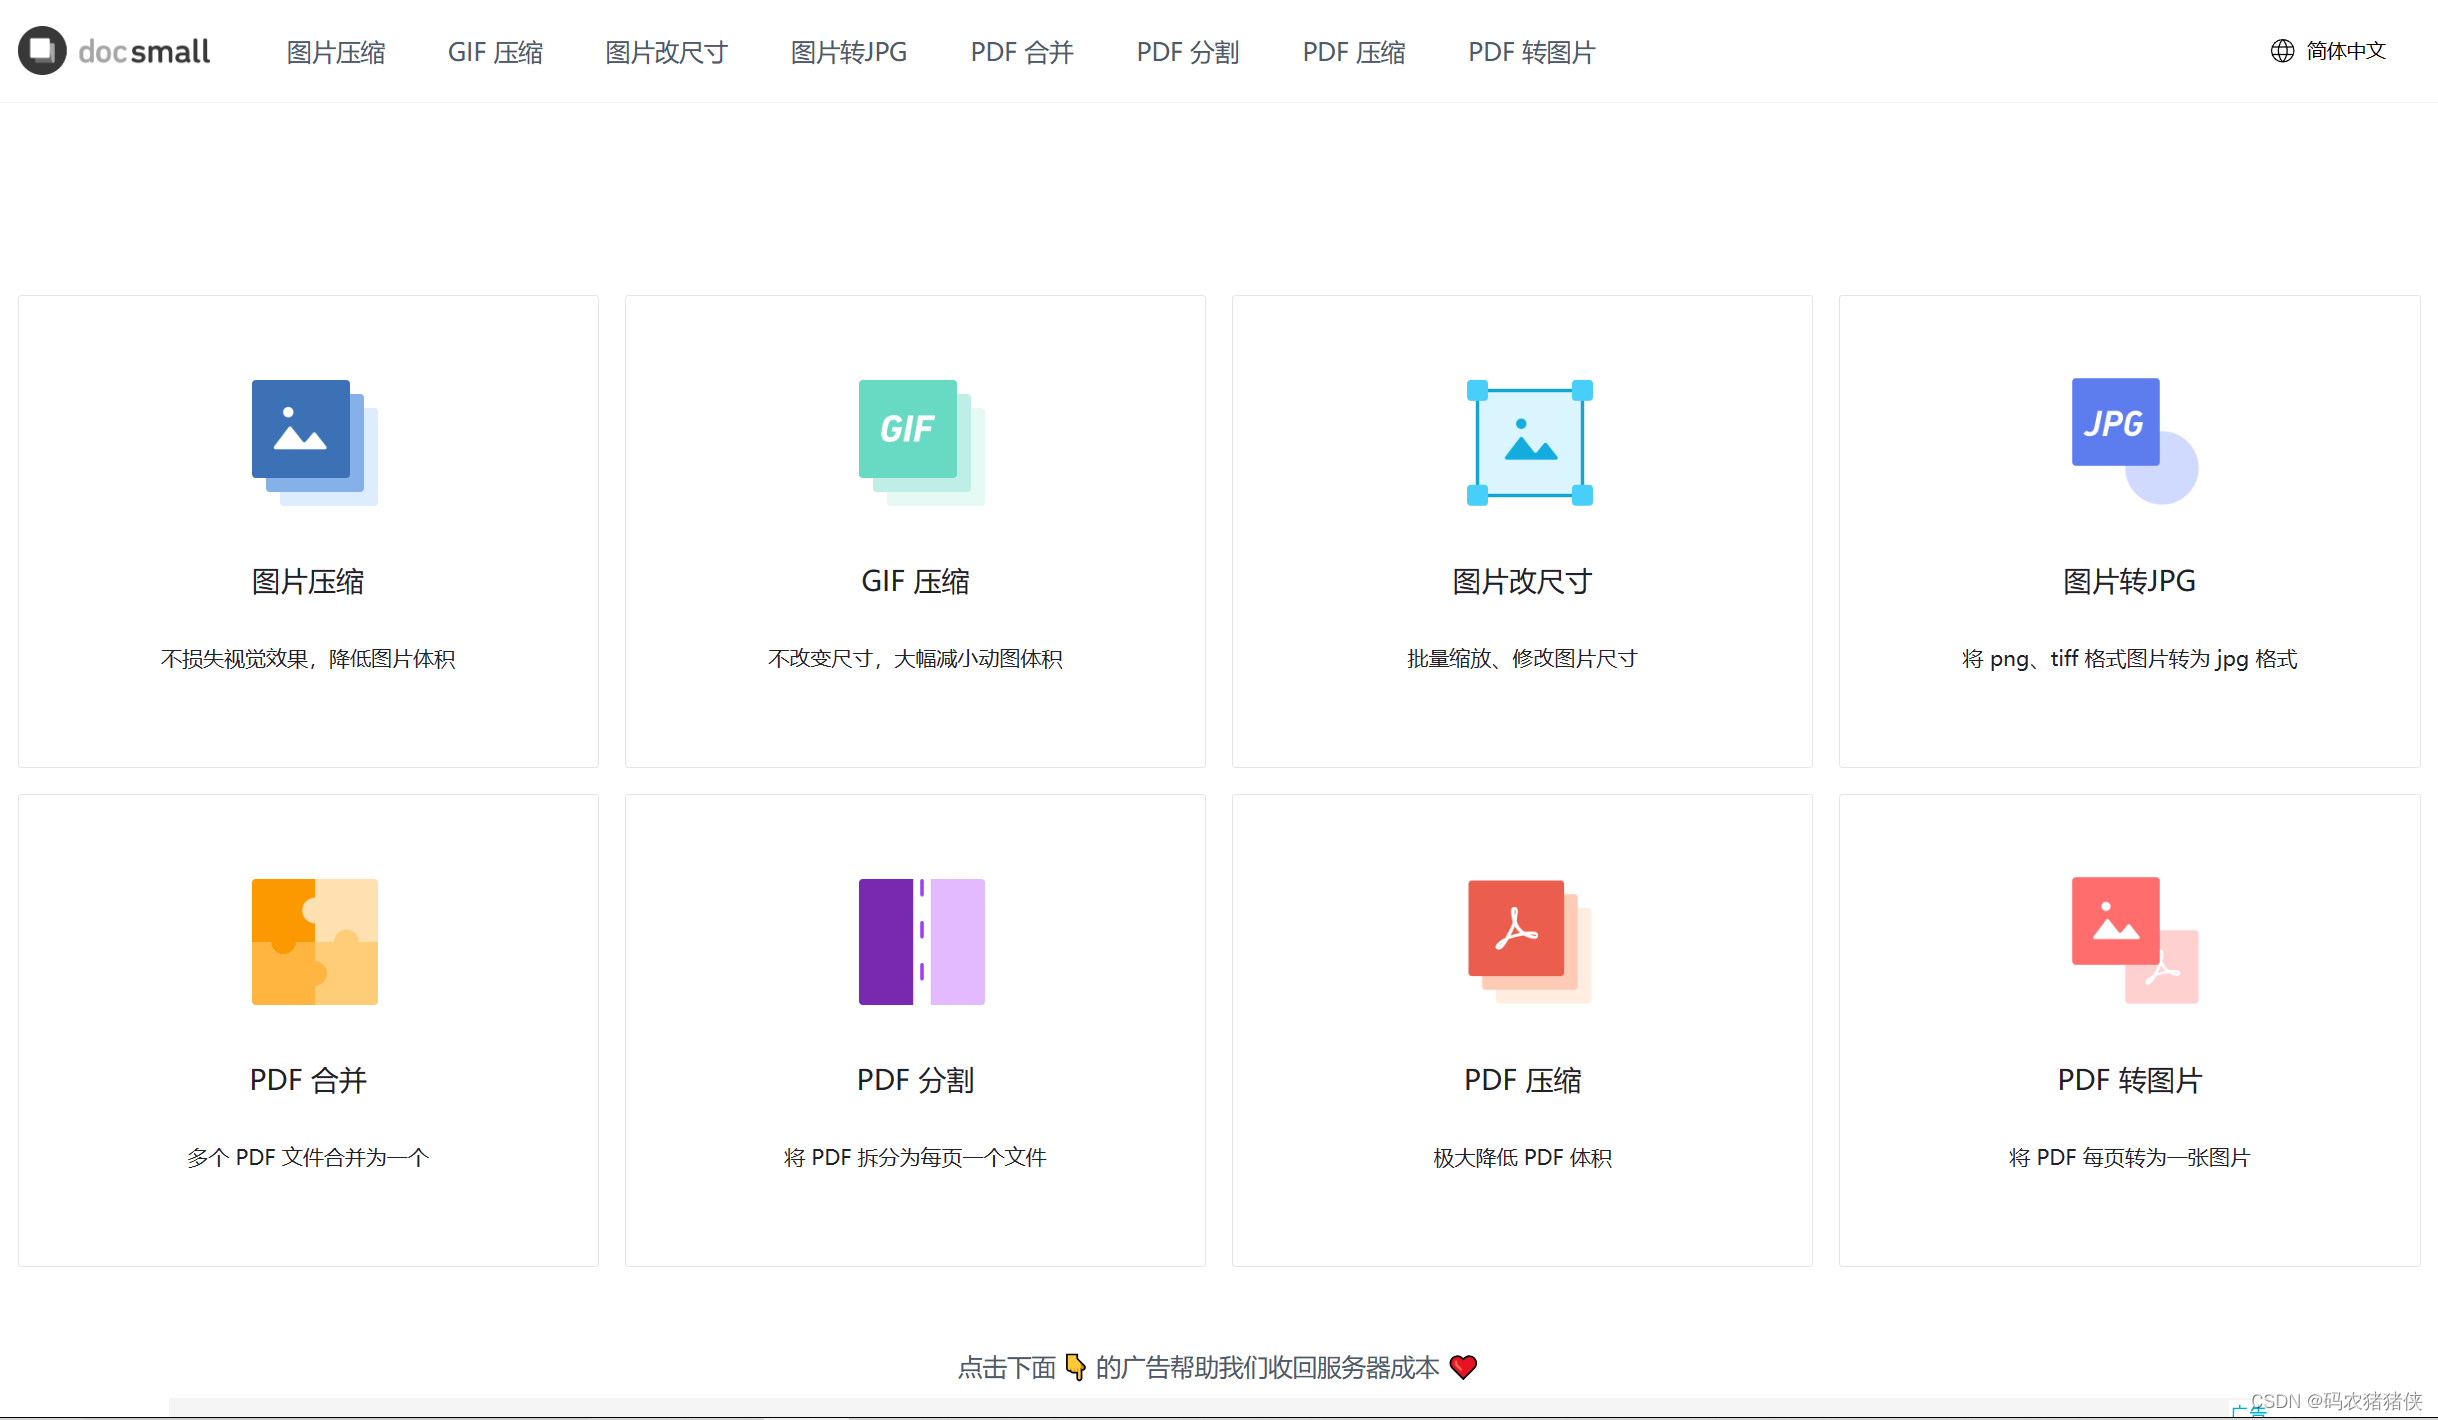
Task: Click the docsmall logo icon
Action: click(x=42, y=51)
